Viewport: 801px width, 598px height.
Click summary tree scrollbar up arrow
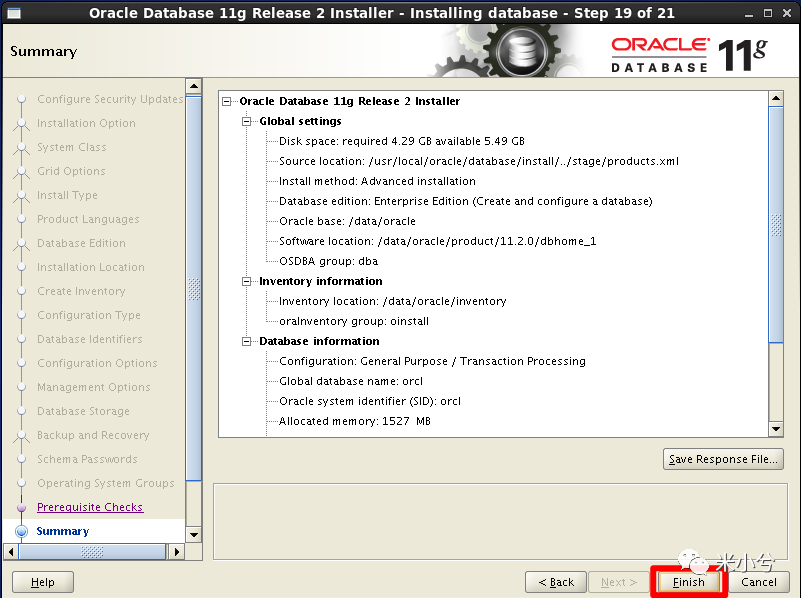click(x=776, y=98)
